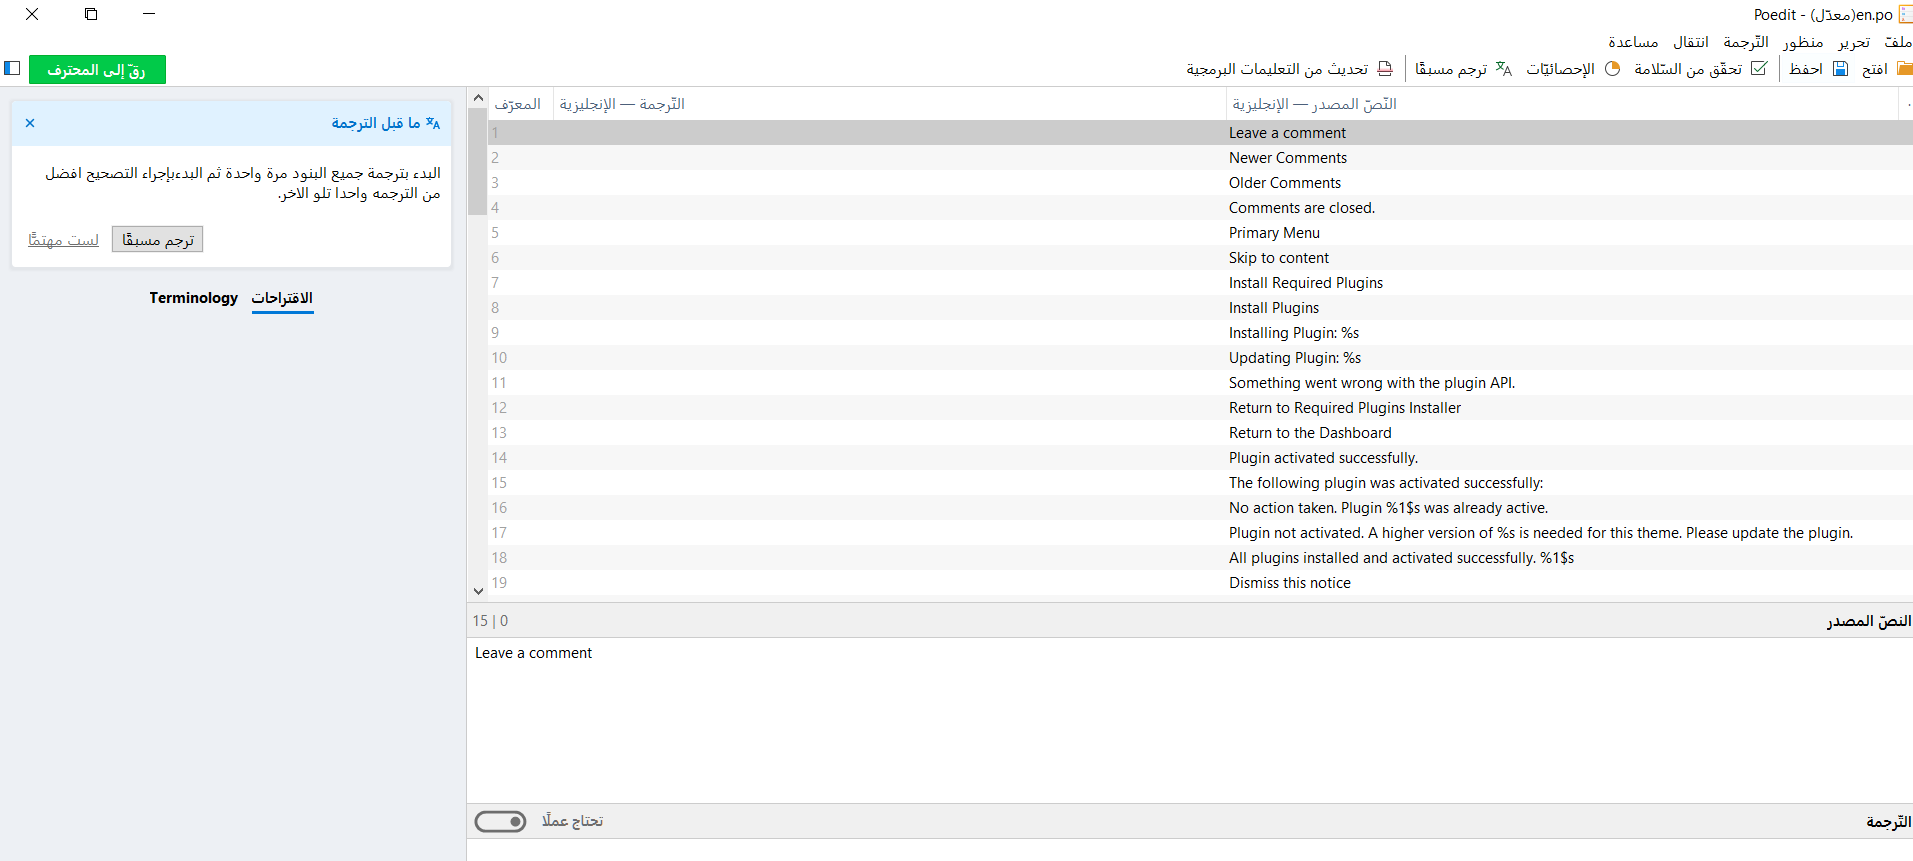Open the تحرير menu

point(1854,42)
